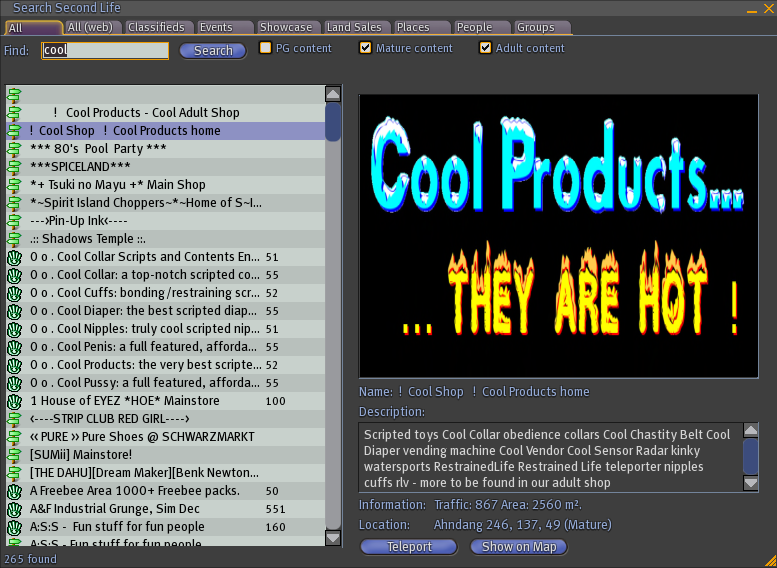Screen dimensions: 777x568
Task: Open the Events tab
Action: pos(224,27)
